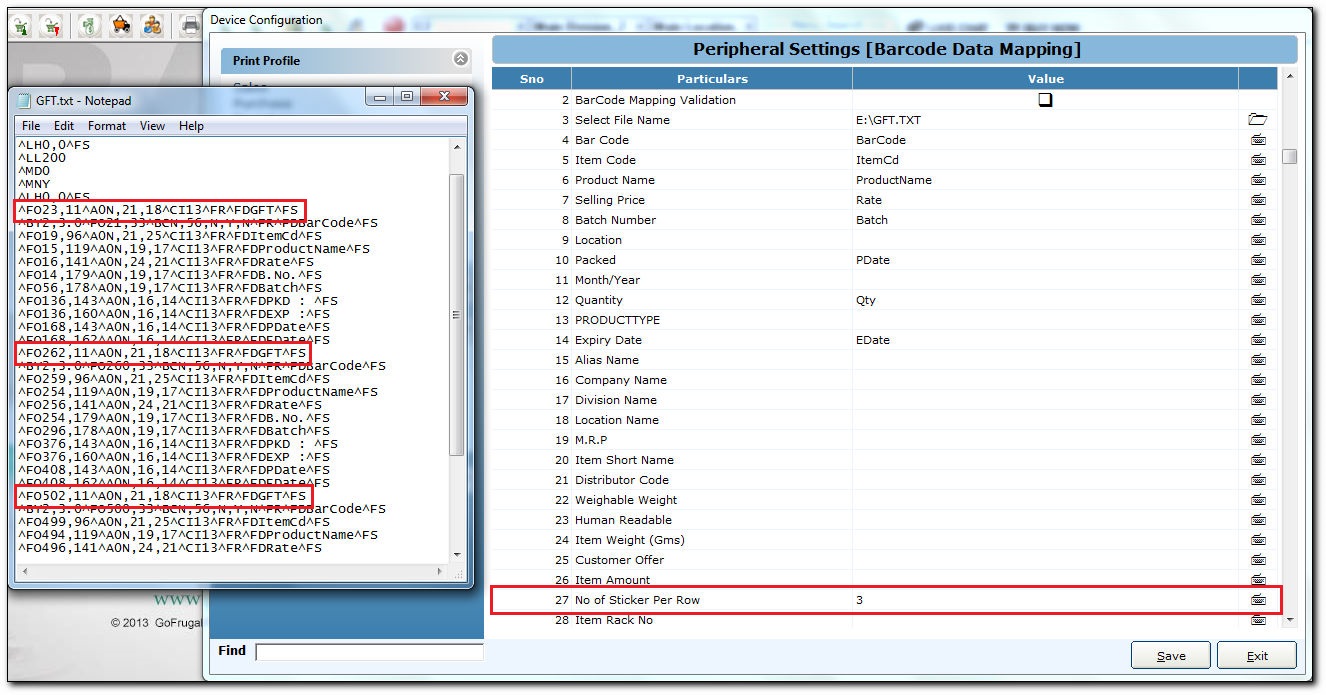Open the Notepad Format menu
This screenshot has height=695, width=1326.
[x=107, y=126]
